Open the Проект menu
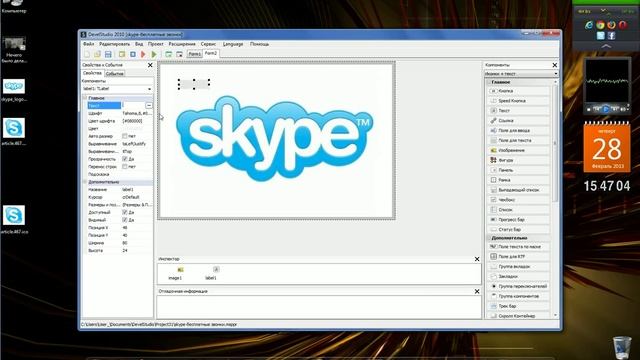 (x=156, y=44)
